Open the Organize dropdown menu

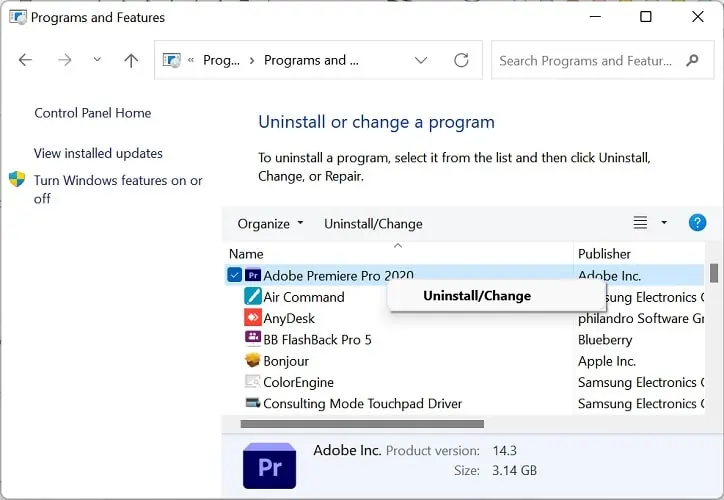pyautogui.click(x=270, y=224)
